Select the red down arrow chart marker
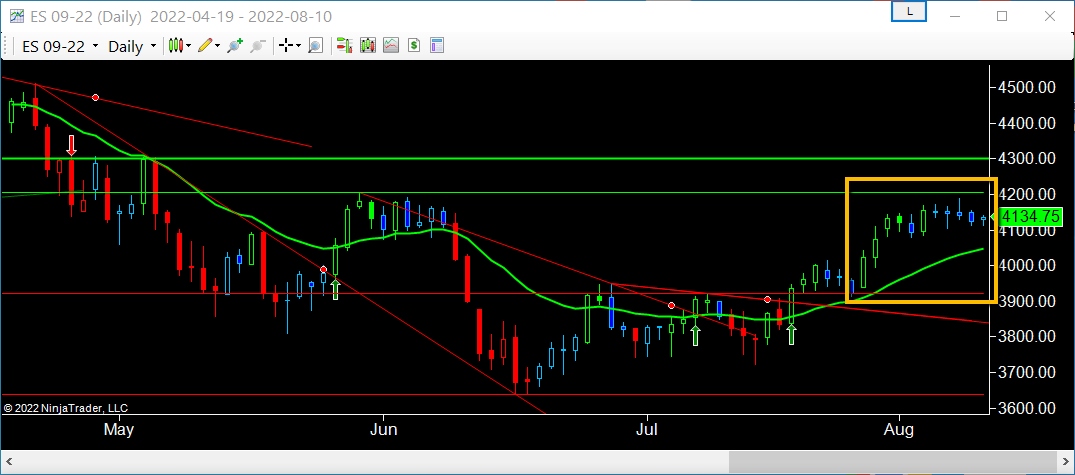 [x=71, y=145]
